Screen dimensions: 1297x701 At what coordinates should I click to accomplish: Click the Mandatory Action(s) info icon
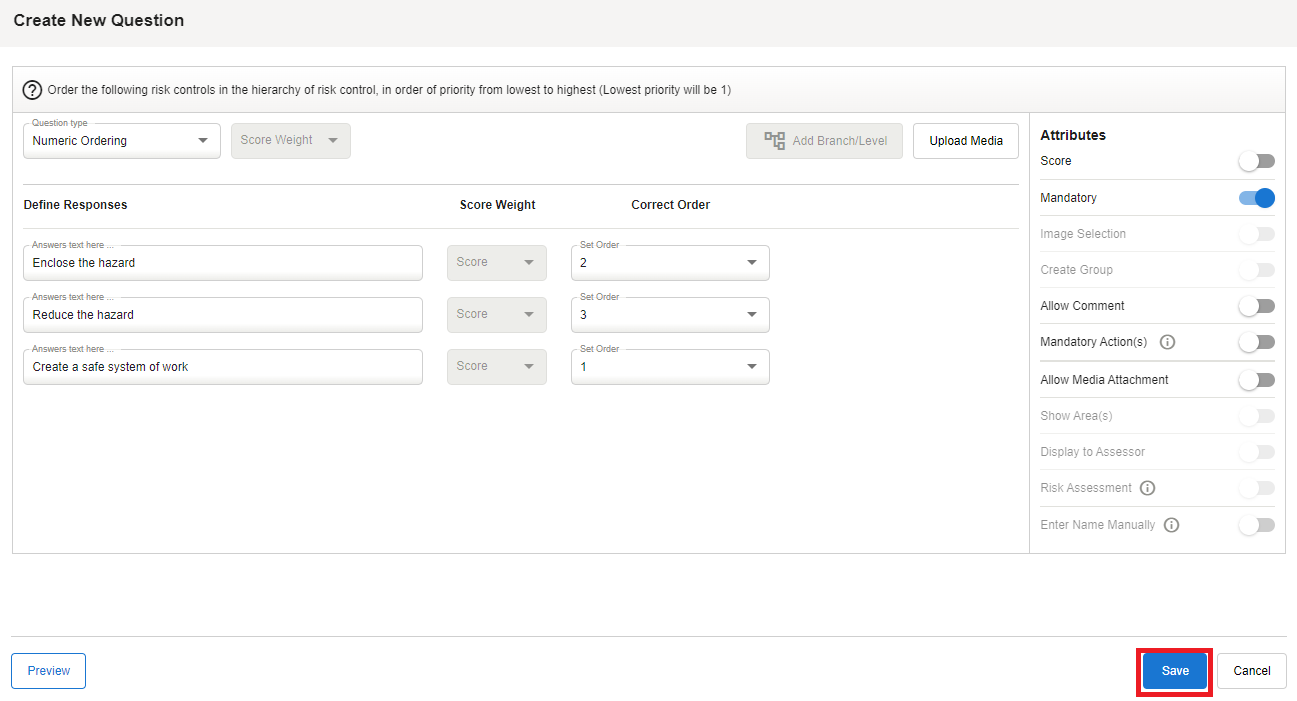pyautogui.click(x=1167, y=342)
